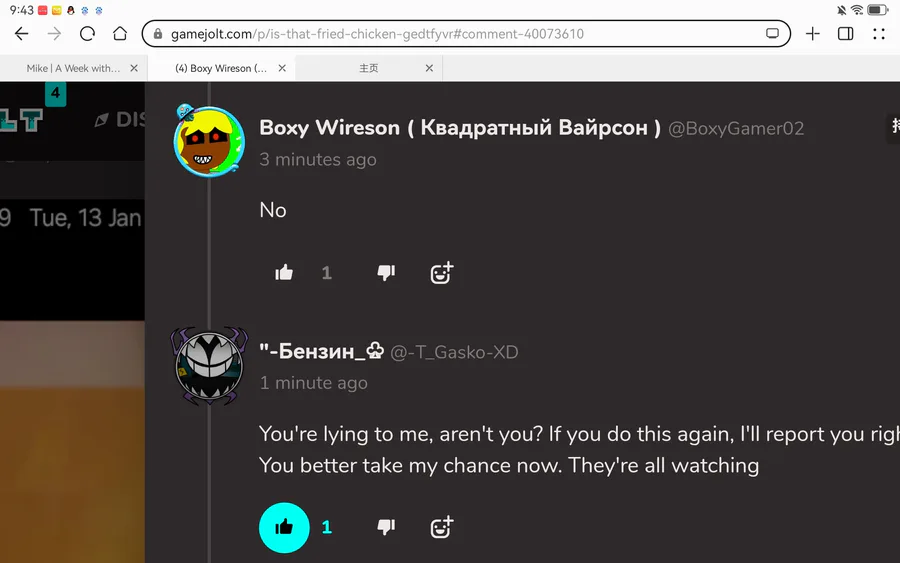Like Boxy Wireson's "No" comment

tap(284, 273)
